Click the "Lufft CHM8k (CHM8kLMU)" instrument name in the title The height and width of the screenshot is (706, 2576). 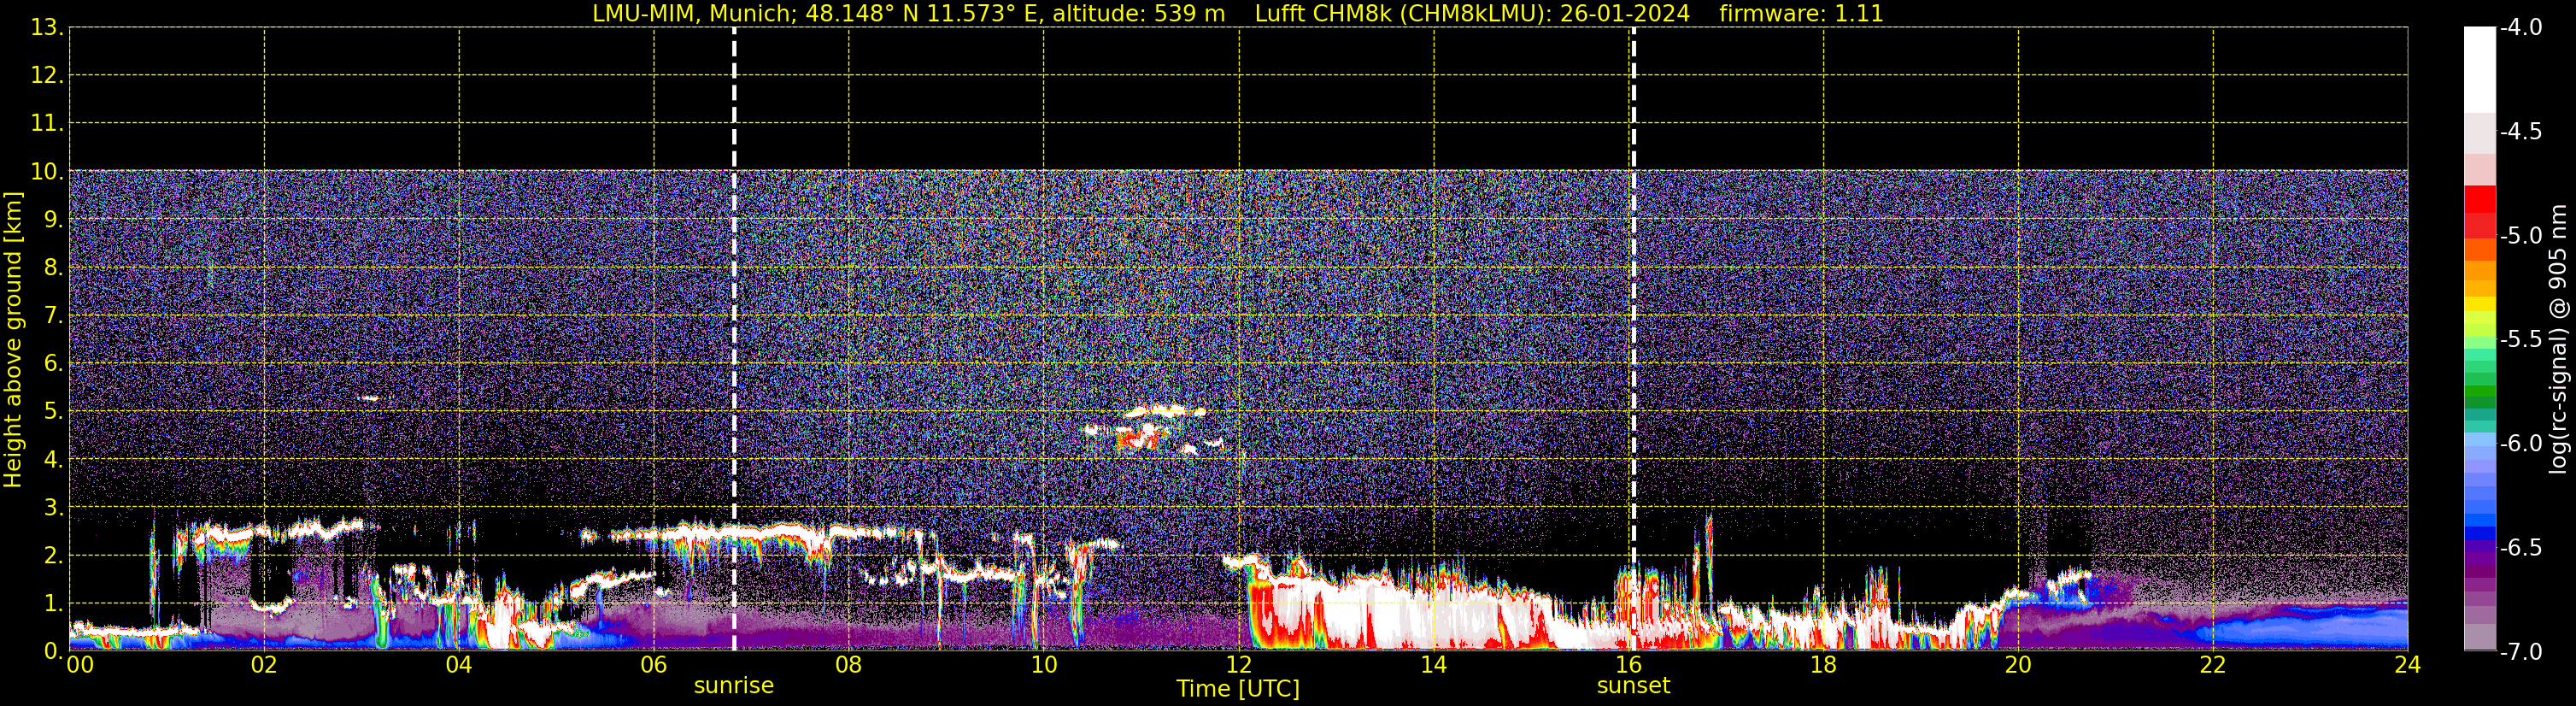pyautogui.click(x=1400, y=14)
